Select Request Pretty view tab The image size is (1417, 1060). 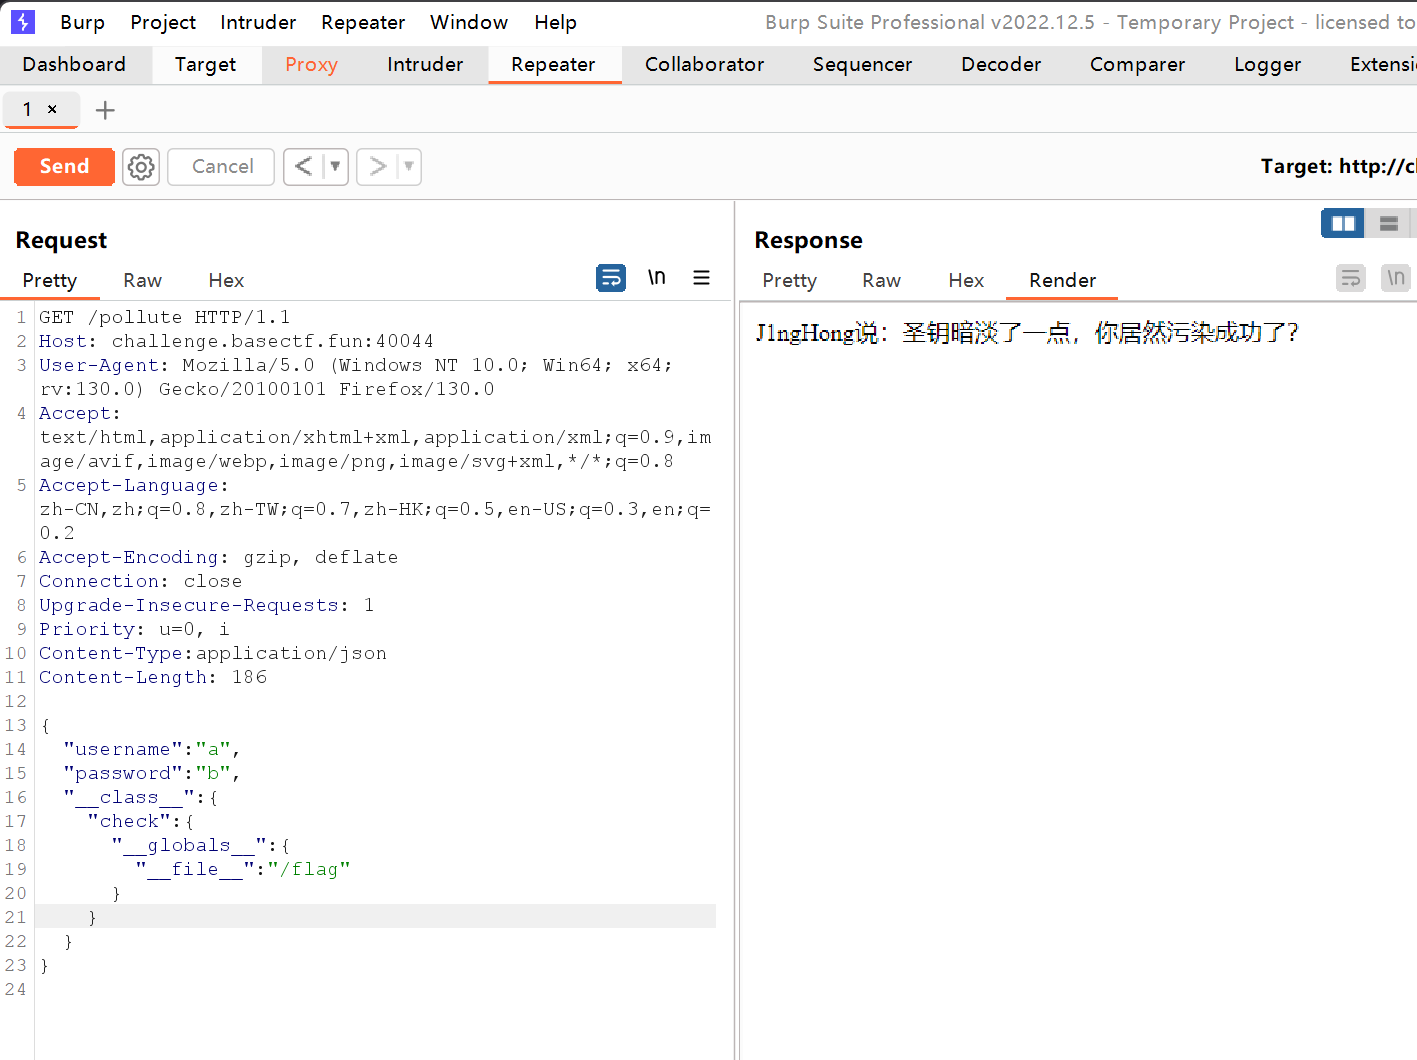(x=50, y=281)
